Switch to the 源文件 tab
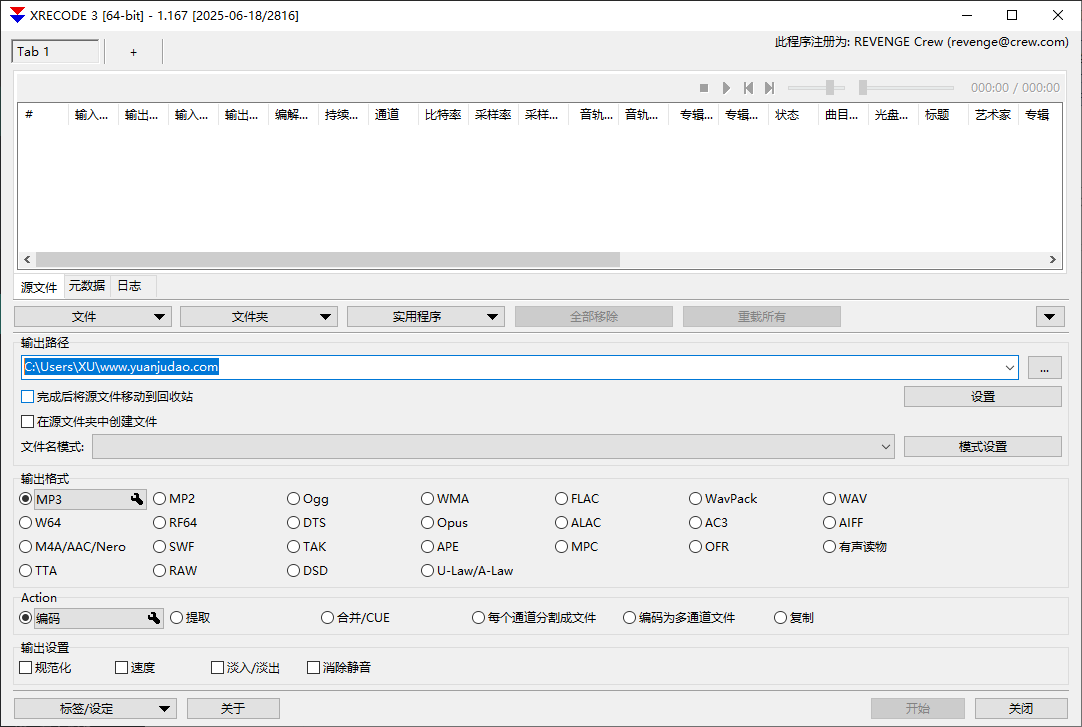The width and height of the screenshot is (1082, 727). point(39,287)
